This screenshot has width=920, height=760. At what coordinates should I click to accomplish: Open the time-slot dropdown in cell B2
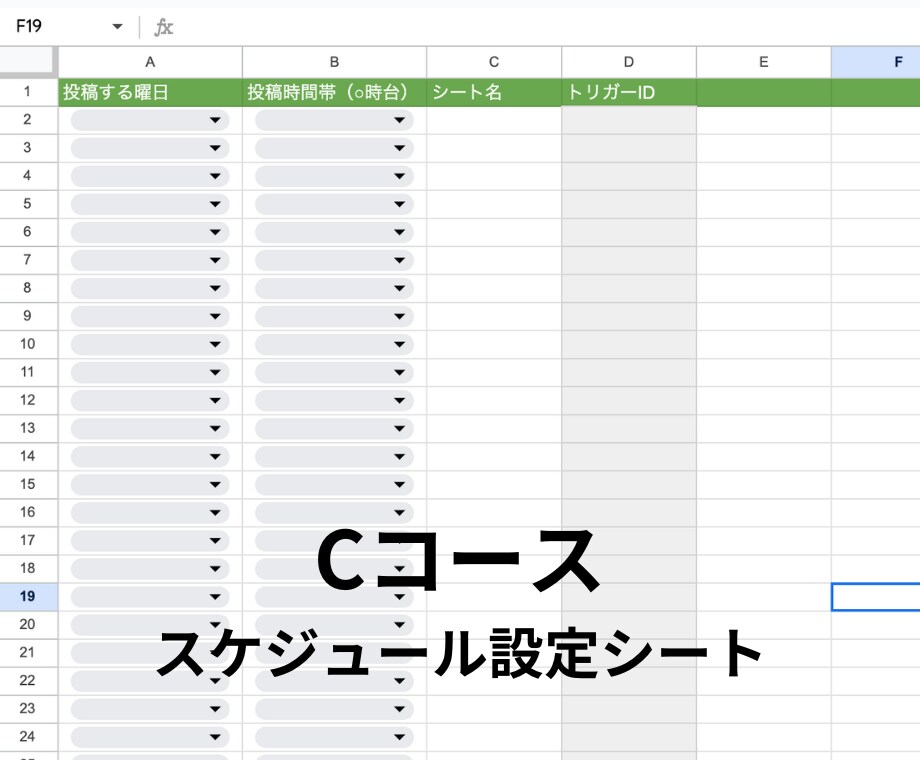(400, 120)
